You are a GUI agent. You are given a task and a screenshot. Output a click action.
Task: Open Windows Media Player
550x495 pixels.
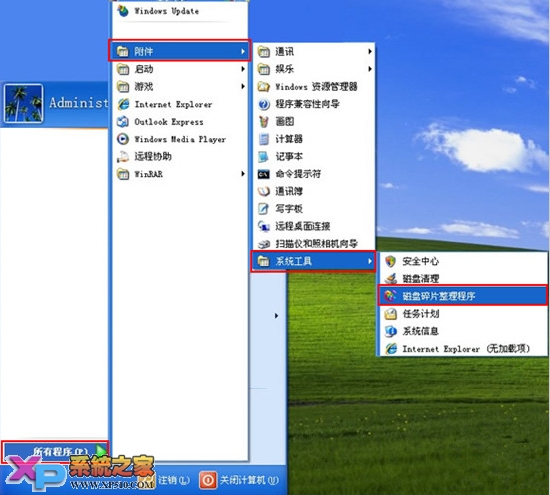click(x=179, y=139)
